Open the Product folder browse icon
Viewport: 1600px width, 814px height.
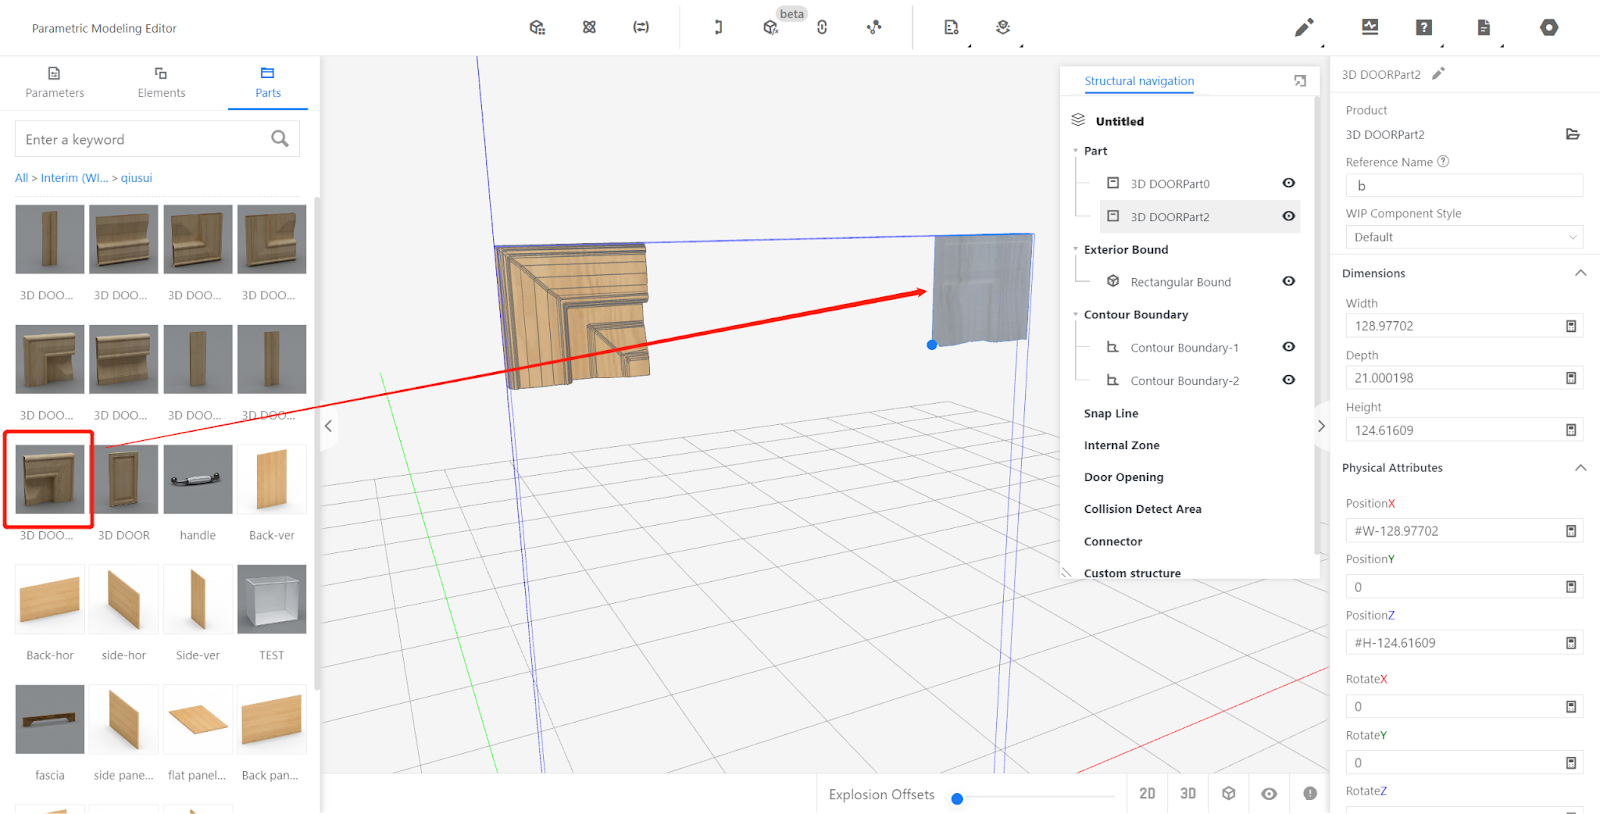(1572, 134)
